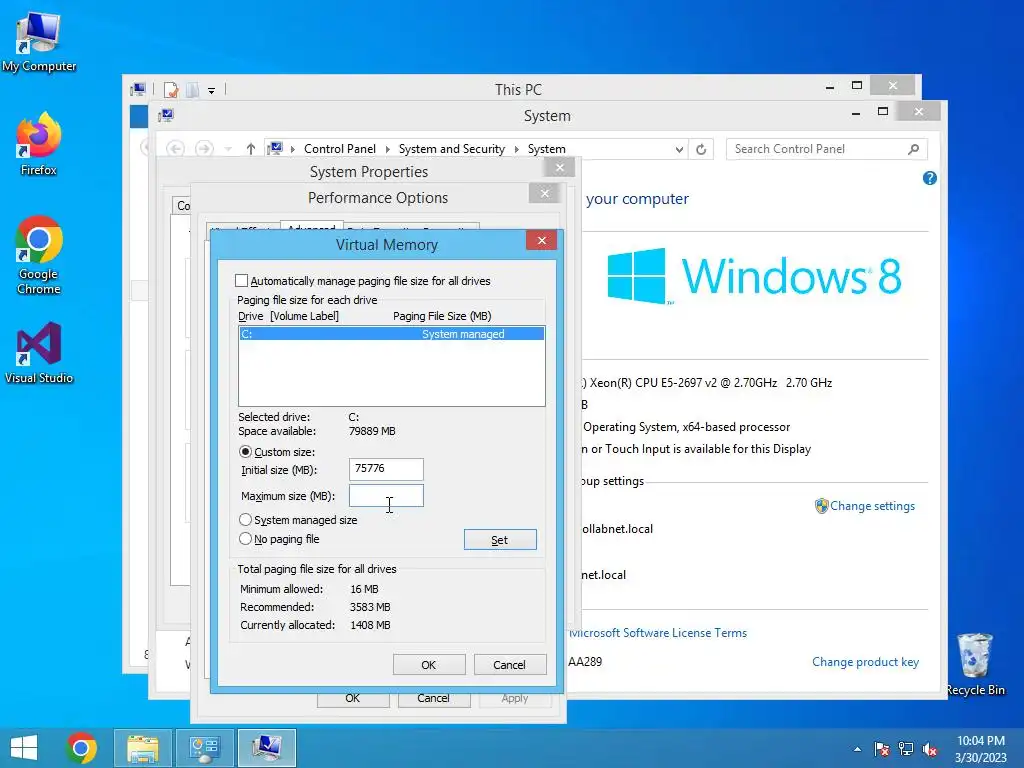This screenshot has width=1024, height=768.
Task: Click the network icon in system tray
Action: (905, 749)
